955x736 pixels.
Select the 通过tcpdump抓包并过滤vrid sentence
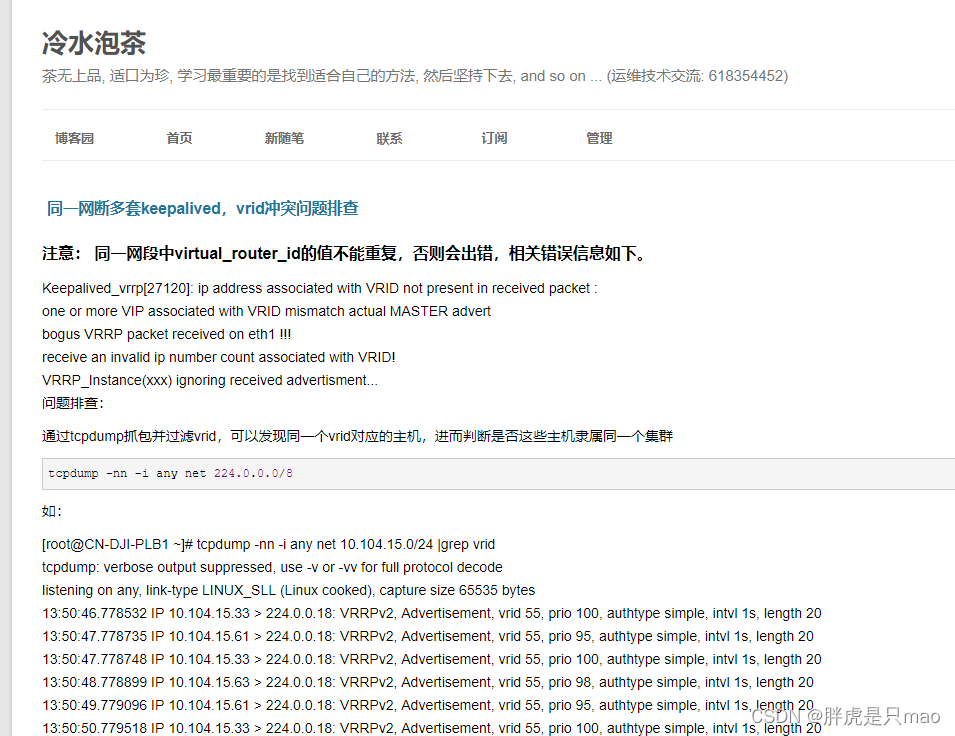357,436
